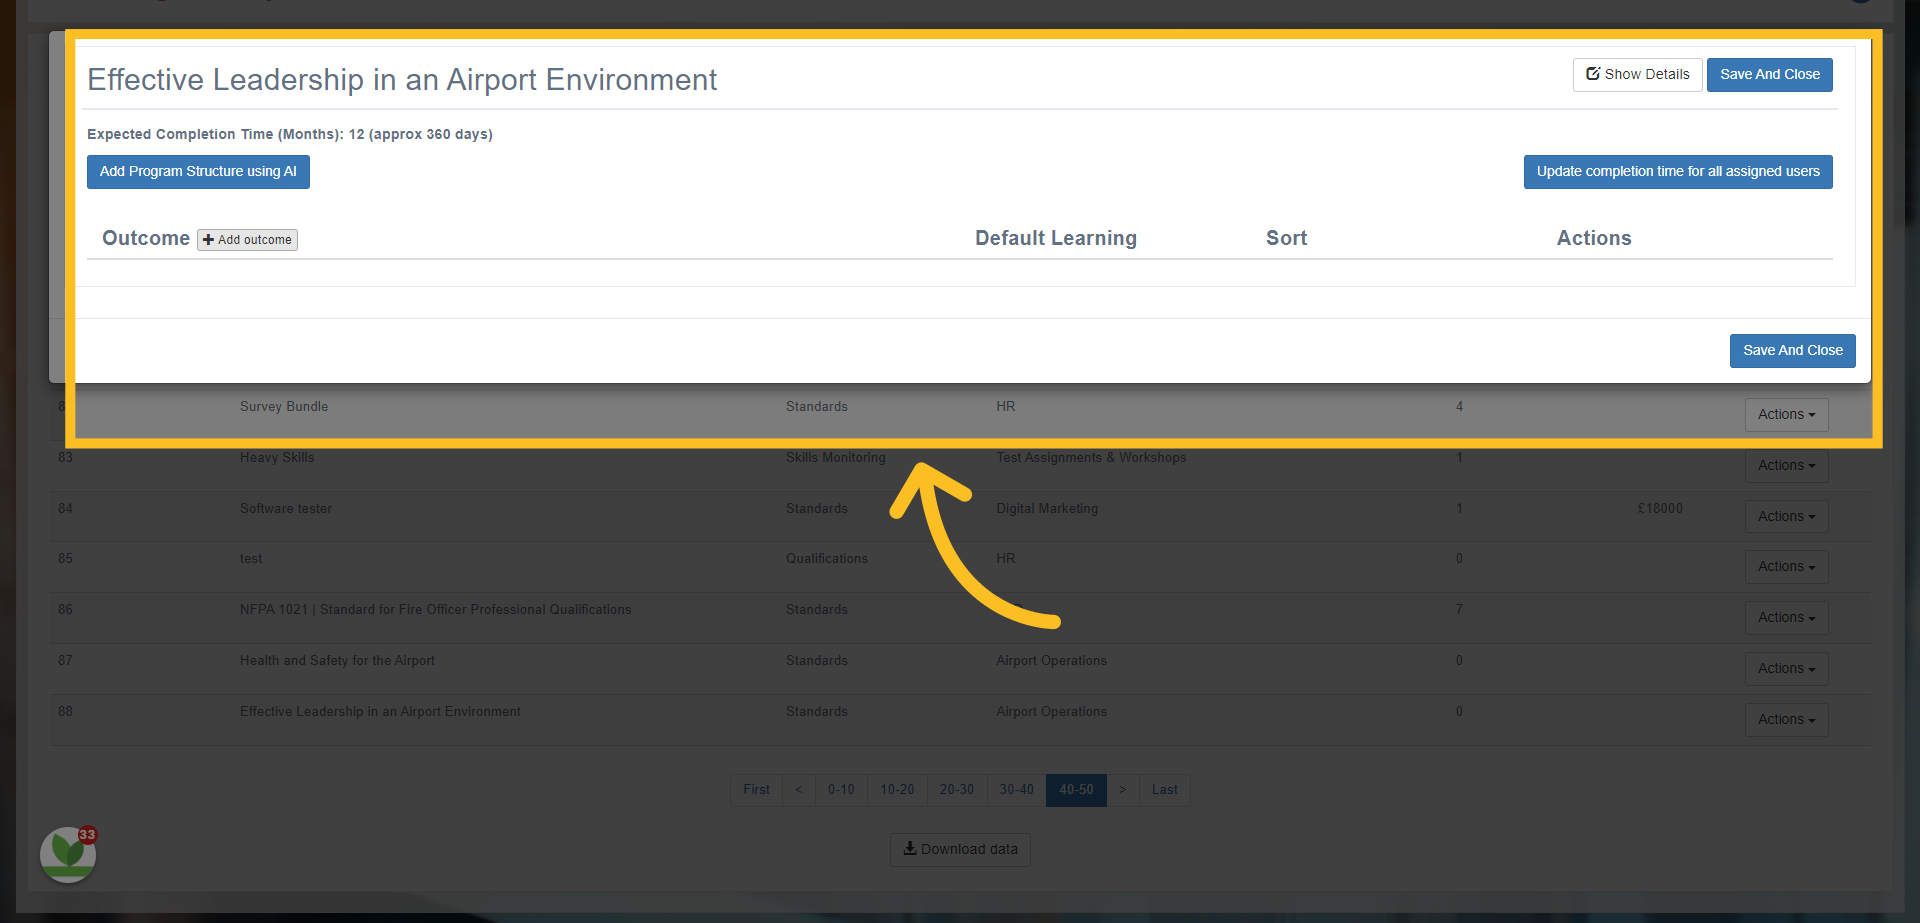Click the Digital Marketing cell
The image size is (1920, 923).
(1047, 509)
